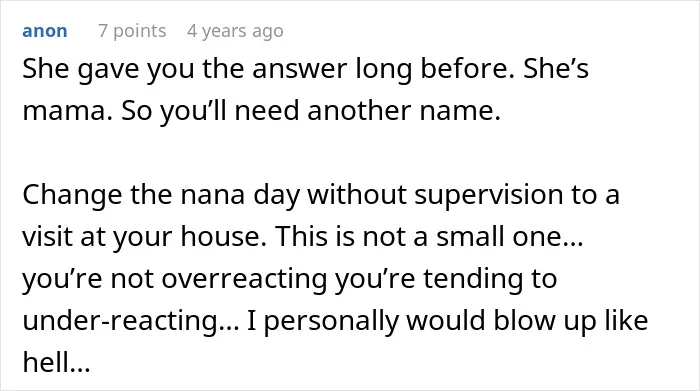Screen dimensions: 700x391
Task: Click the final word 'hell…'
Action: click(56, 362)
